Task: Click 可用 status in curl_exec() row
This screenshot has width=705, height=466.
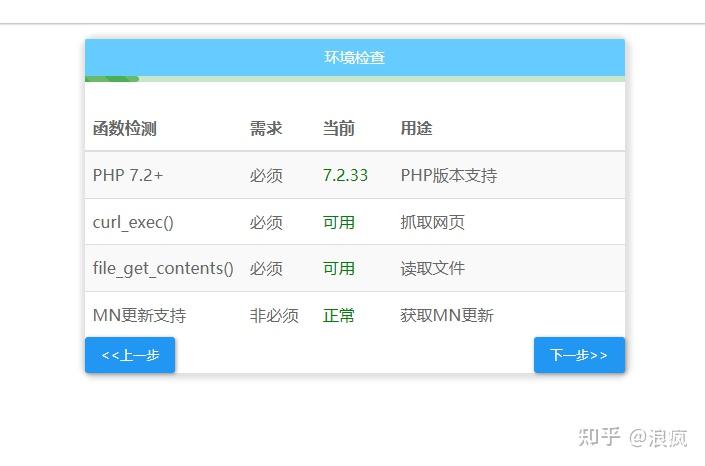Action: coord(339,223)
